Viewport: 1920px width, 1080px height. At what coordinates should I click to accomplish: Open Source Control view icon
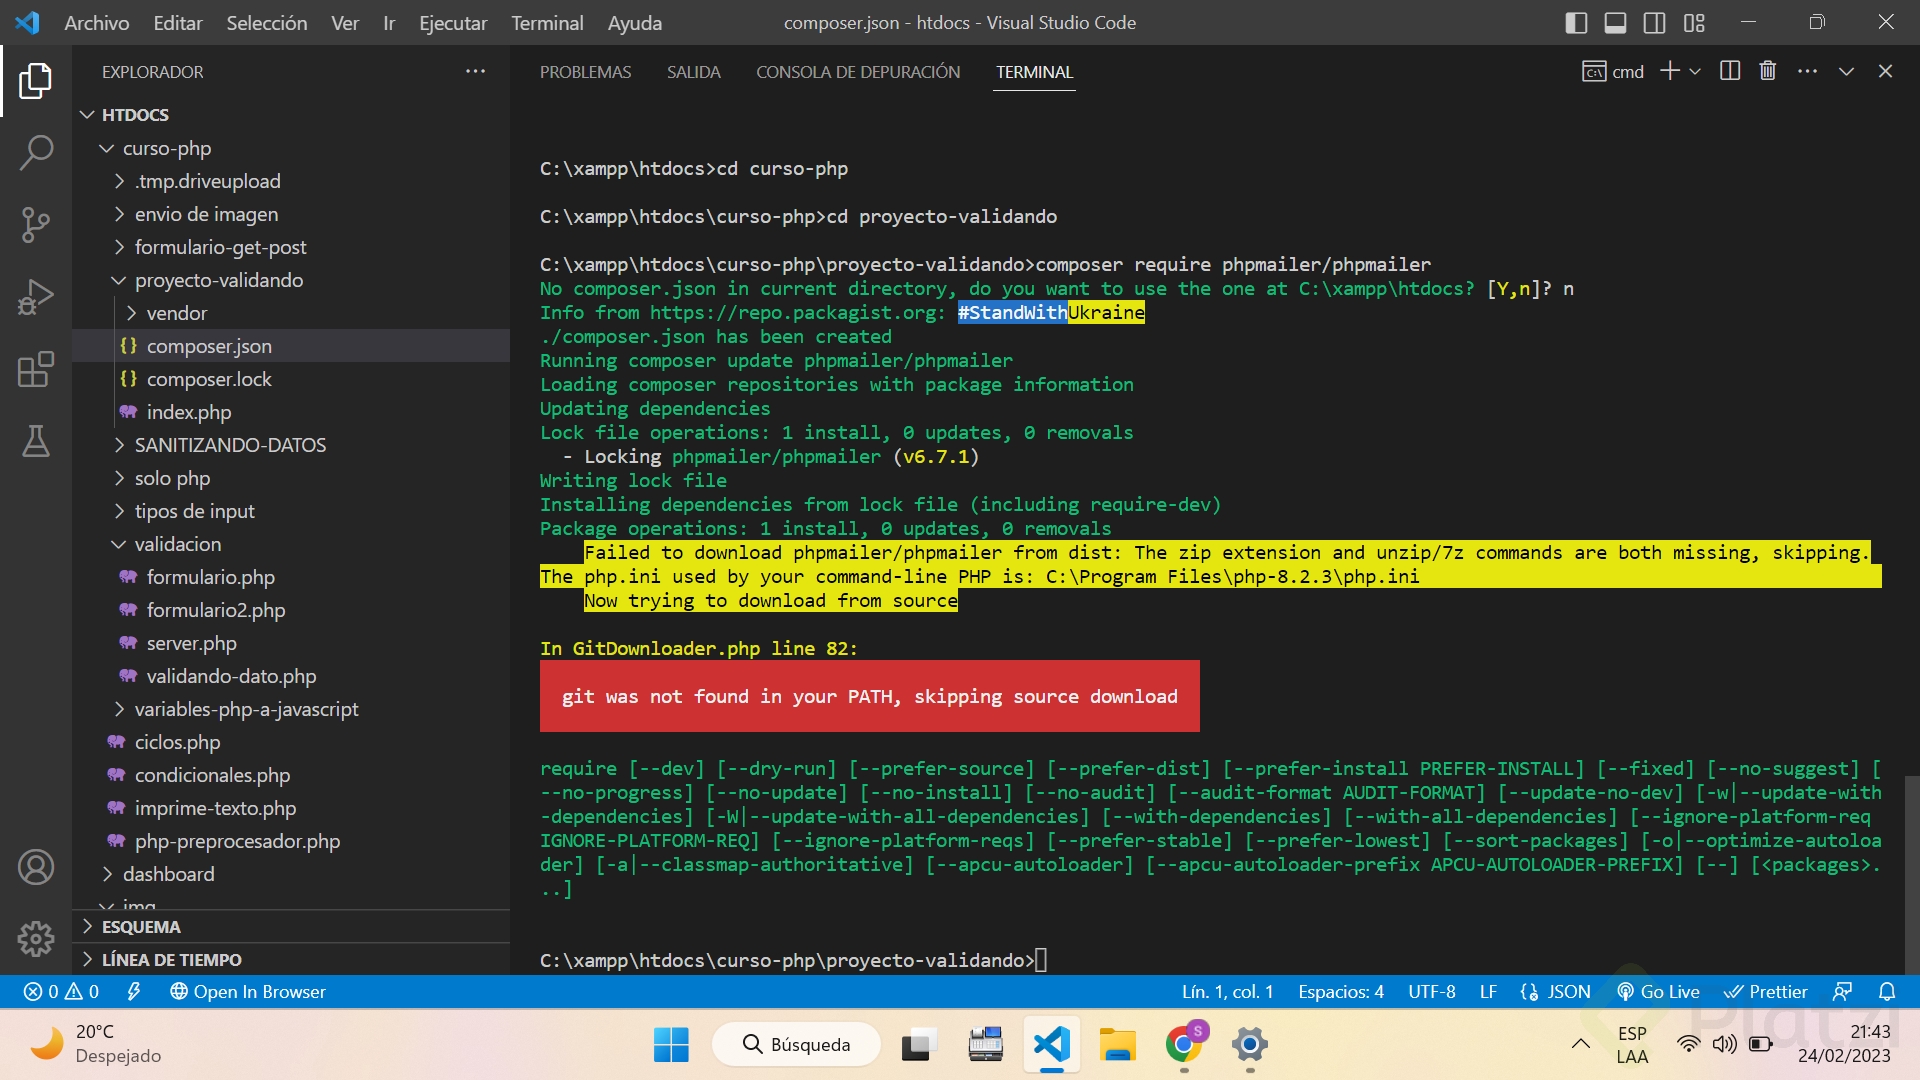point(36,225)
